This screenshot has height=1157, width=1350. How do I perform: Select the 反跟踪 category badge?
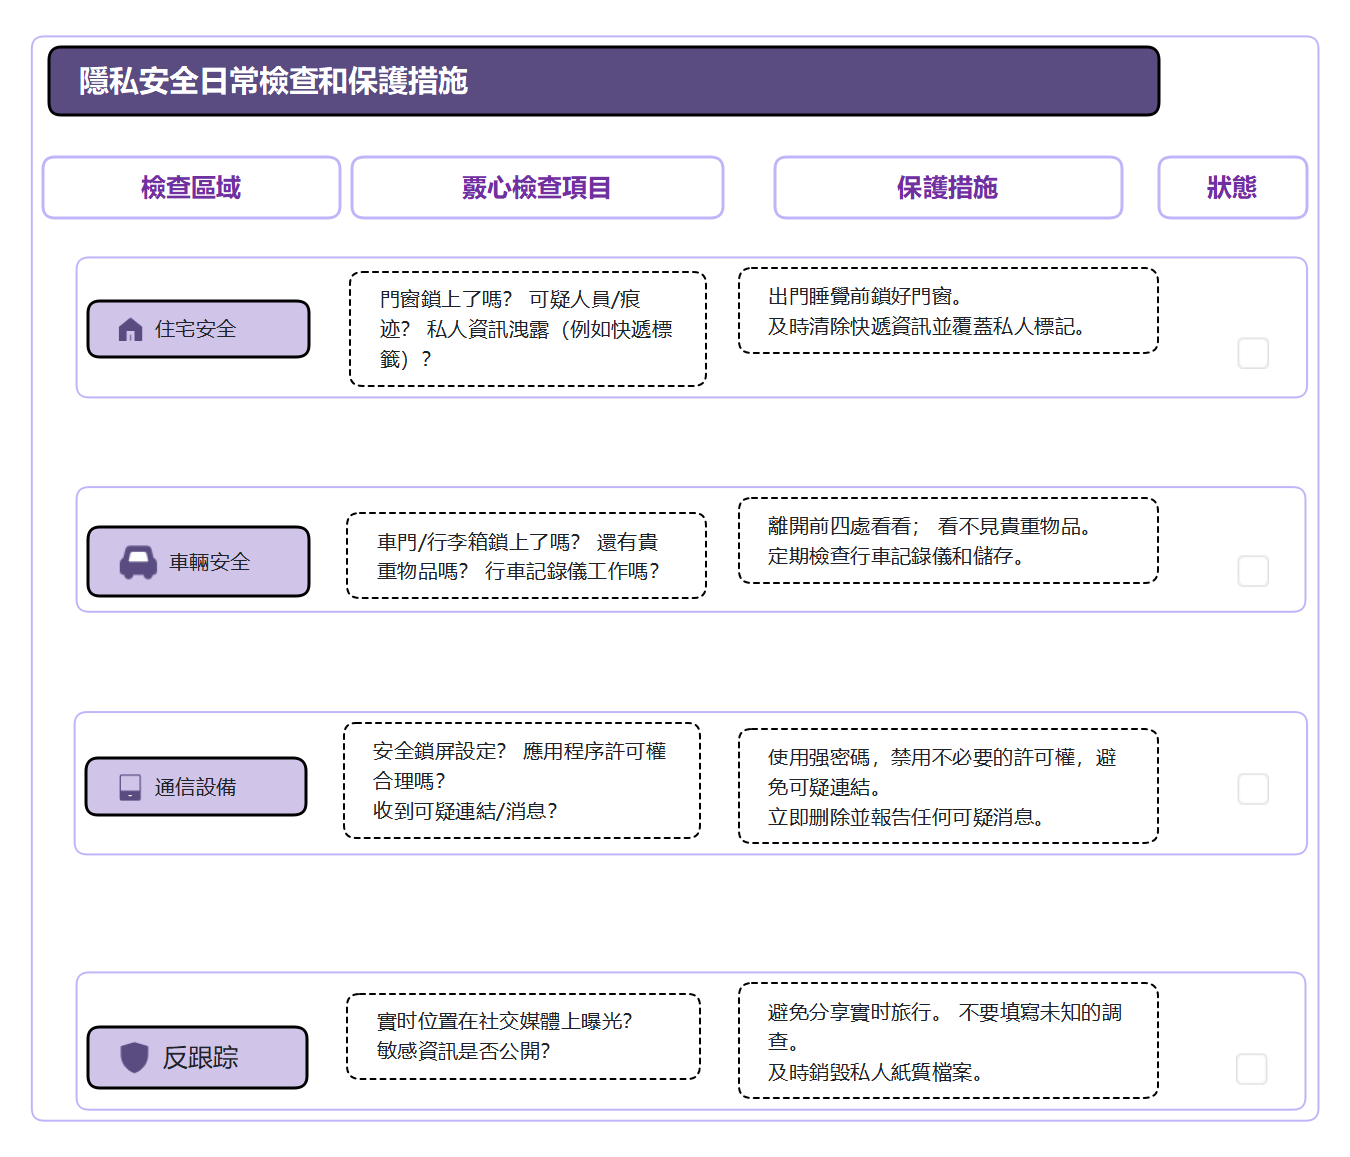tap(197, 1057)
